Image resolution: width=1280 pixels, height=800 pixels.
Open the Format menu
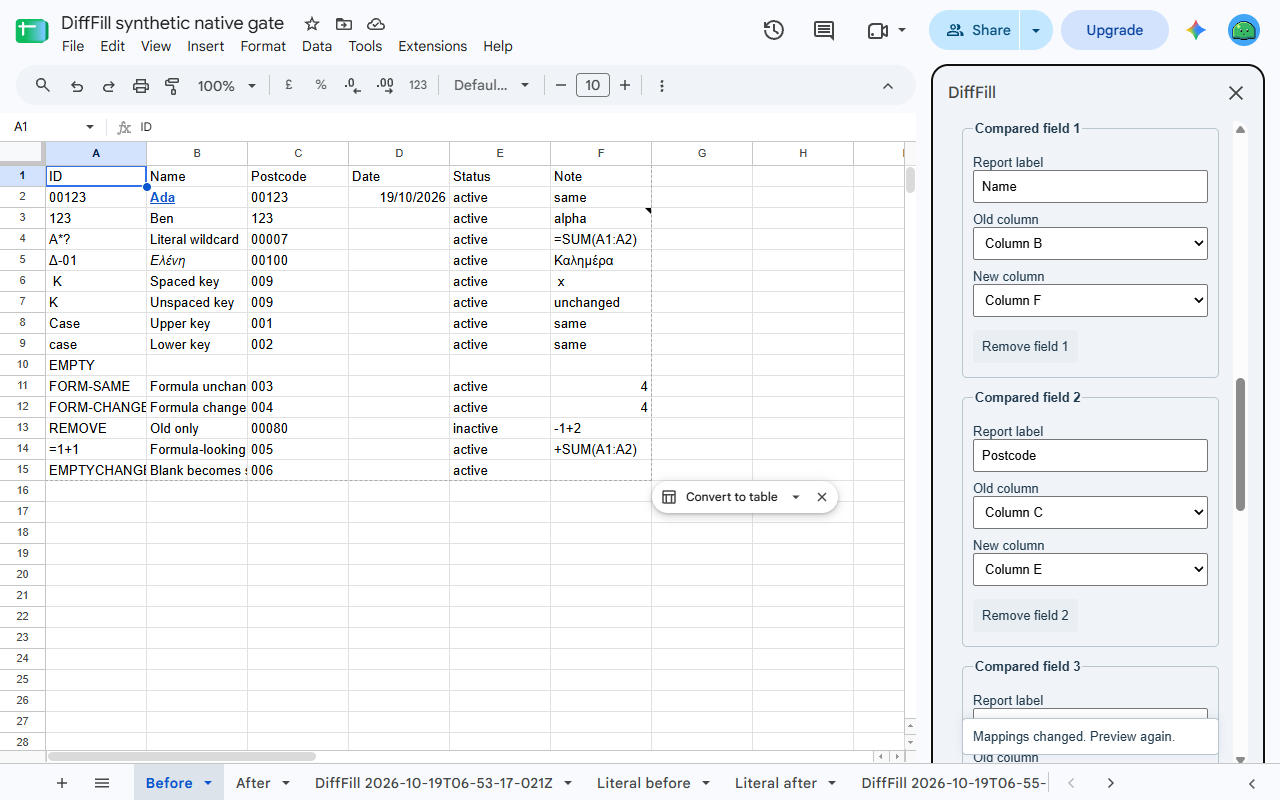pos(263,46)
